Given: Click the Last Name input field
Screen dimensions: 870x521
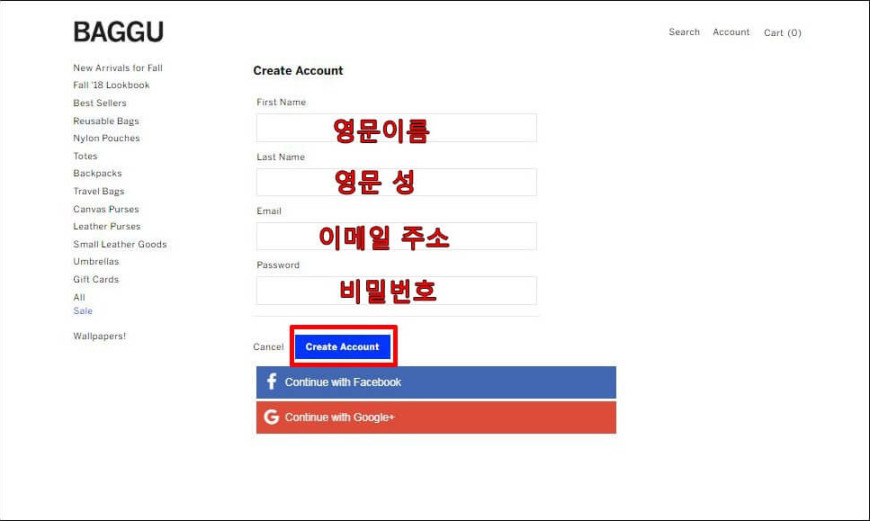Looking at the screenshot, I should (x=396, y=182).
